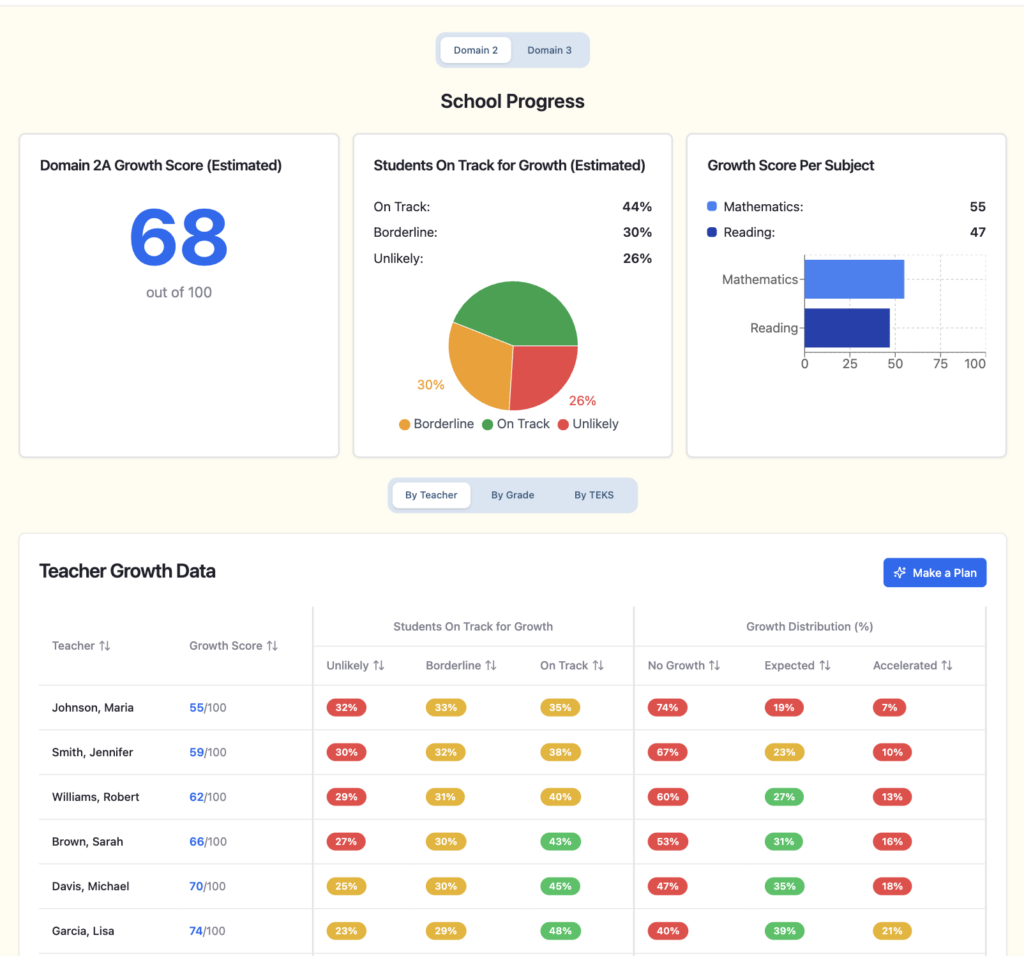Screen dimensions: 1024x956
Task: Open Garcia, Lisa's 74/100 growth score link
Action: (x=195, y=931)
